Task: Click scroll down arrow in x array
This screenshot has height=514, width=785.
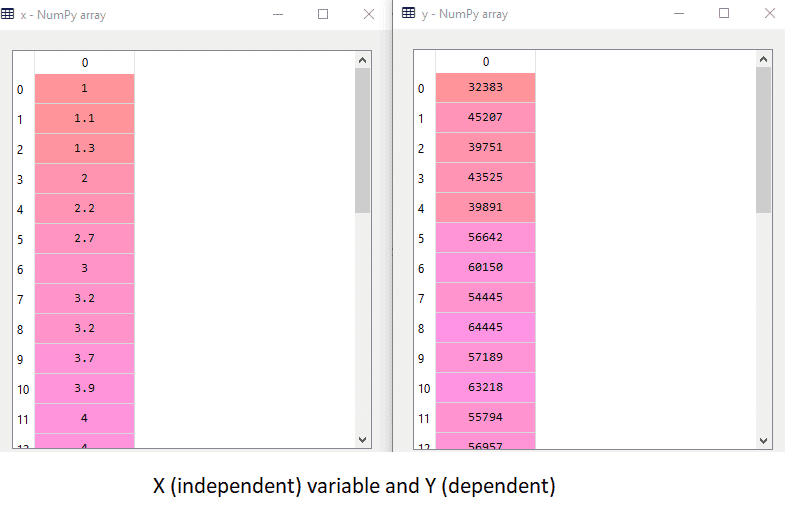Action: pos(362,439)
